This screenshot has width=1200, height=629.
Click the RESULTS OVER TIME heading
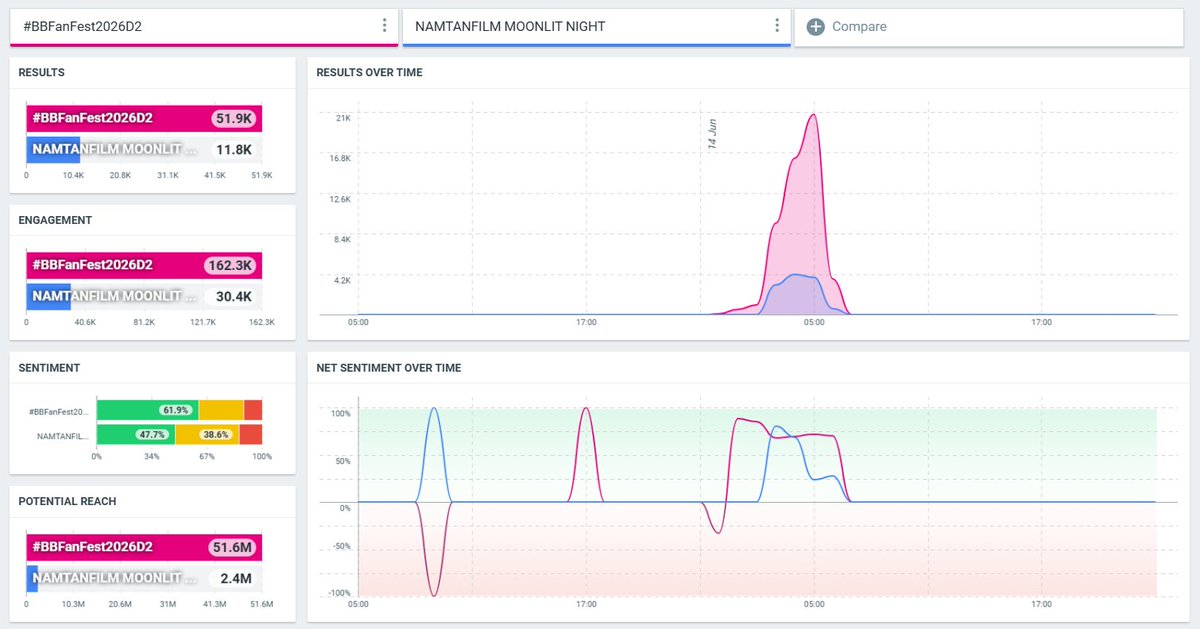369,73
